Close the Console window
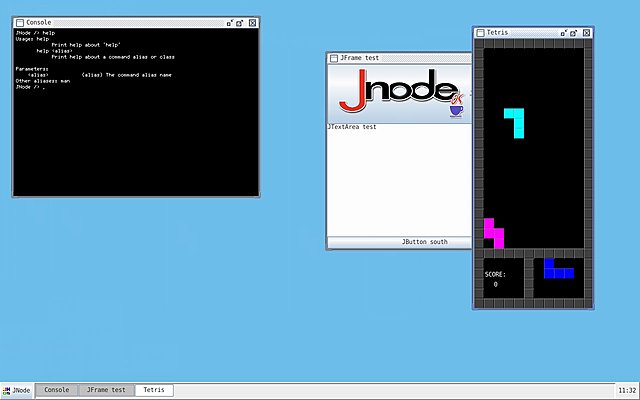This screenshot has width=640, height=400. pos(253,23)
